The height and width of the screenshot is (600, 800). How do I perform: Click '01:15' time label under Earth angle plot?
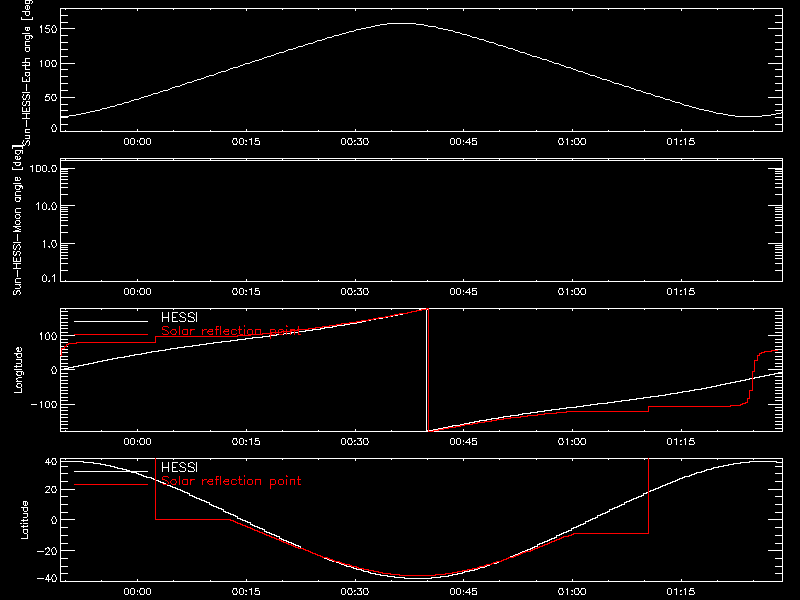pos(681,142)
